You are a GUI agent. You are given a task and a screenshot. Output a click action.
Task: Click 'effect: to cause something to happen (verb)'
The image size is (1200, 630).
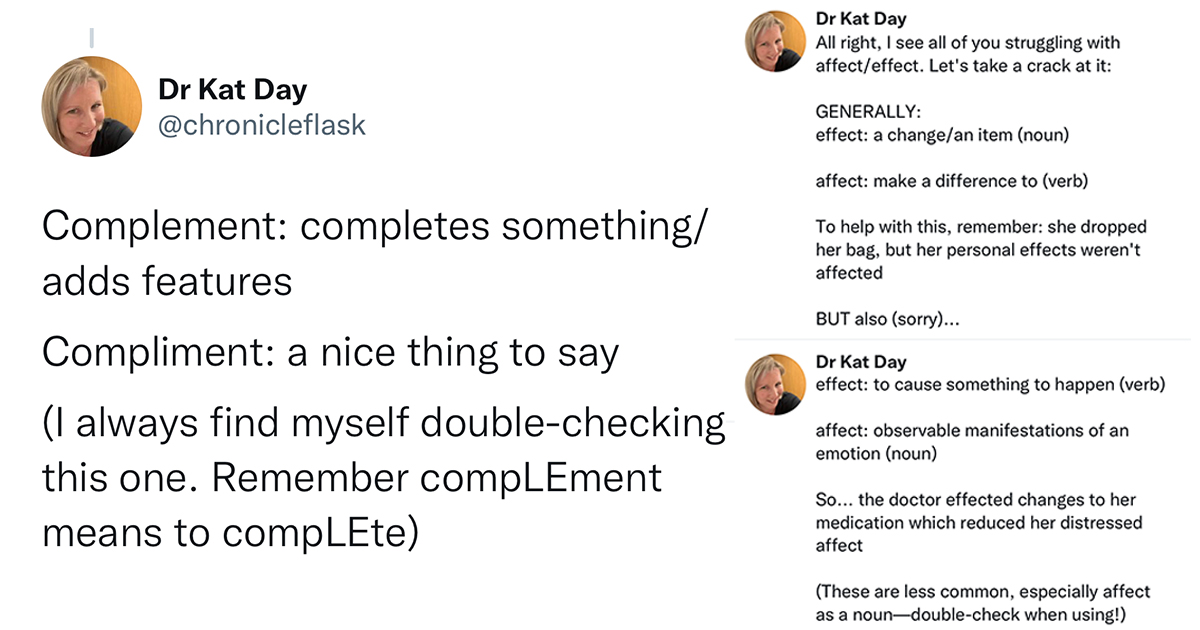(x=990, y=384)
